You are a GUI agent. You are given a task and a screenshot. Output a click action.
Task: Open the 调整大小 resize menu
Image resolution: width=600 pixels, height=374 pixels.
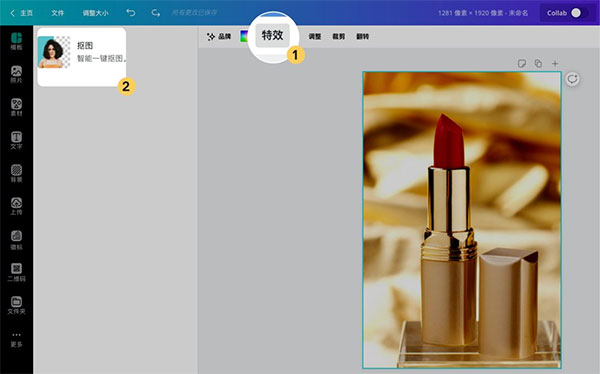click(95, 13)
